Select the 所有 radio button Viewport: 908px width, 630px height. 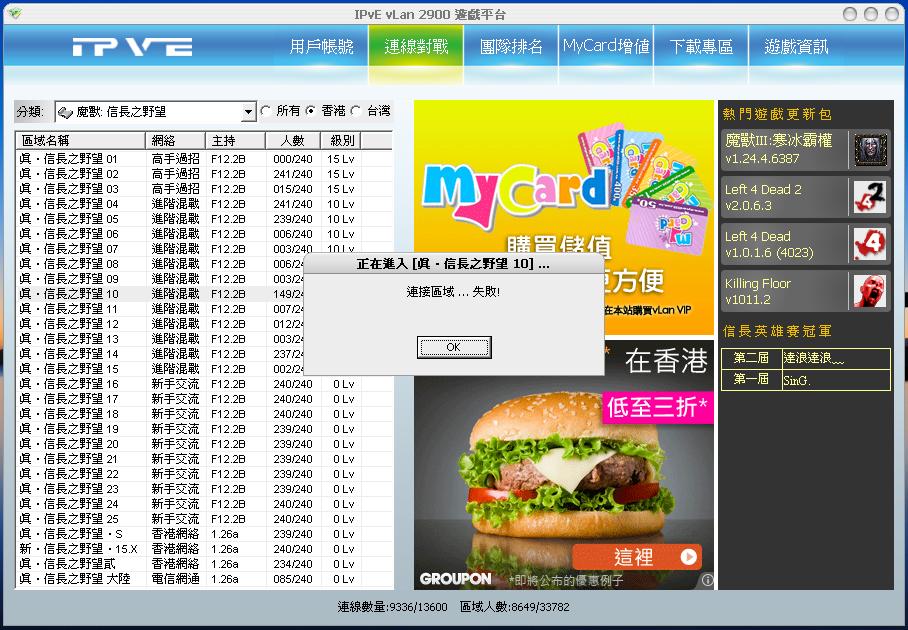point(266,111)
